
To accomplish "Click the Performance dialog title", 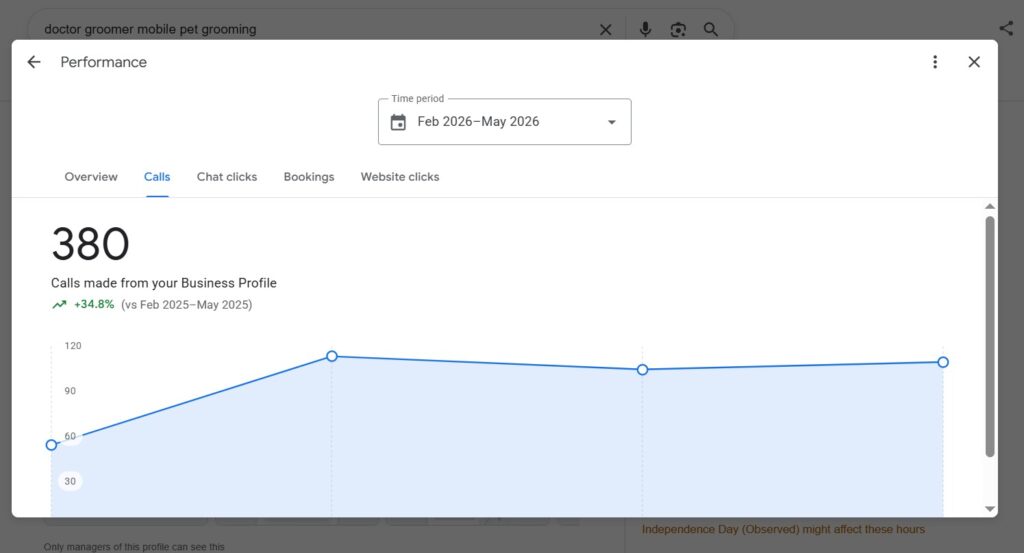I will pos(103,62).
